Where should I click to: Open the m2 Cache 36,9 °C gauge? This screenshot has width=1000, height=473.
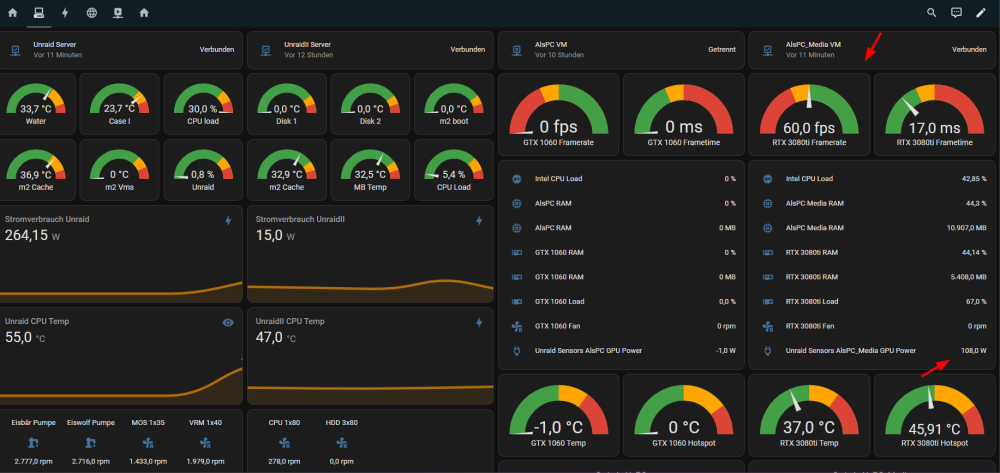pos(36,170)
